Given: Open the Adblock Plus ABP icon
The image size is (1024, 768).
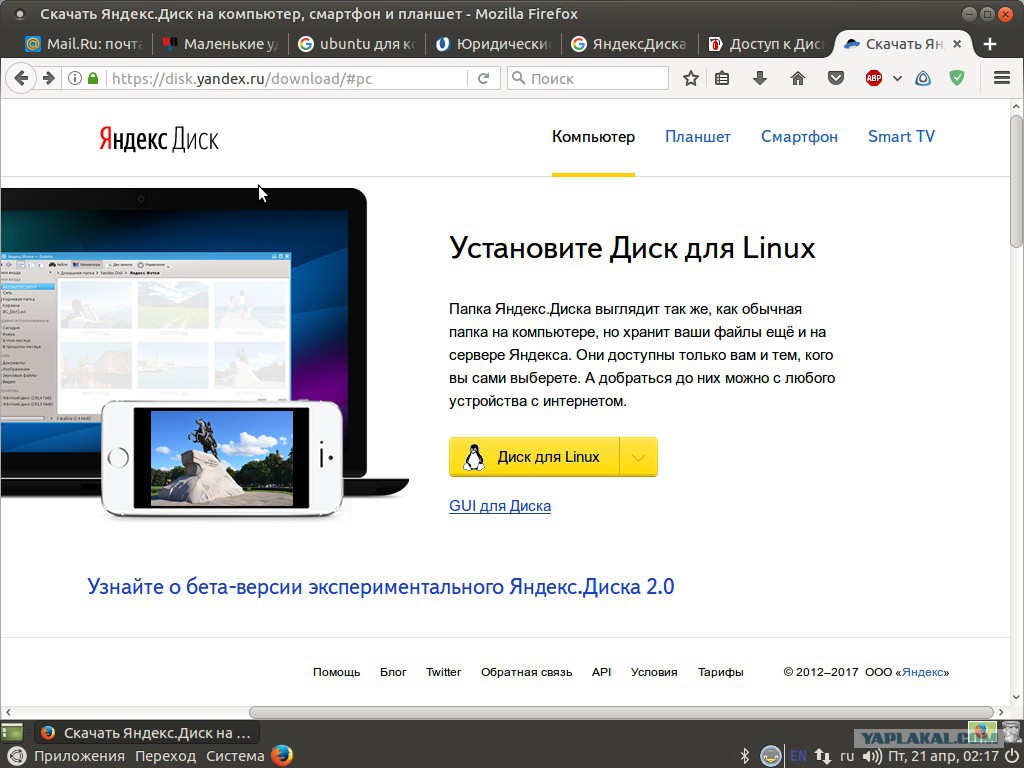Looking at the screenshot, I should (873, 78).
